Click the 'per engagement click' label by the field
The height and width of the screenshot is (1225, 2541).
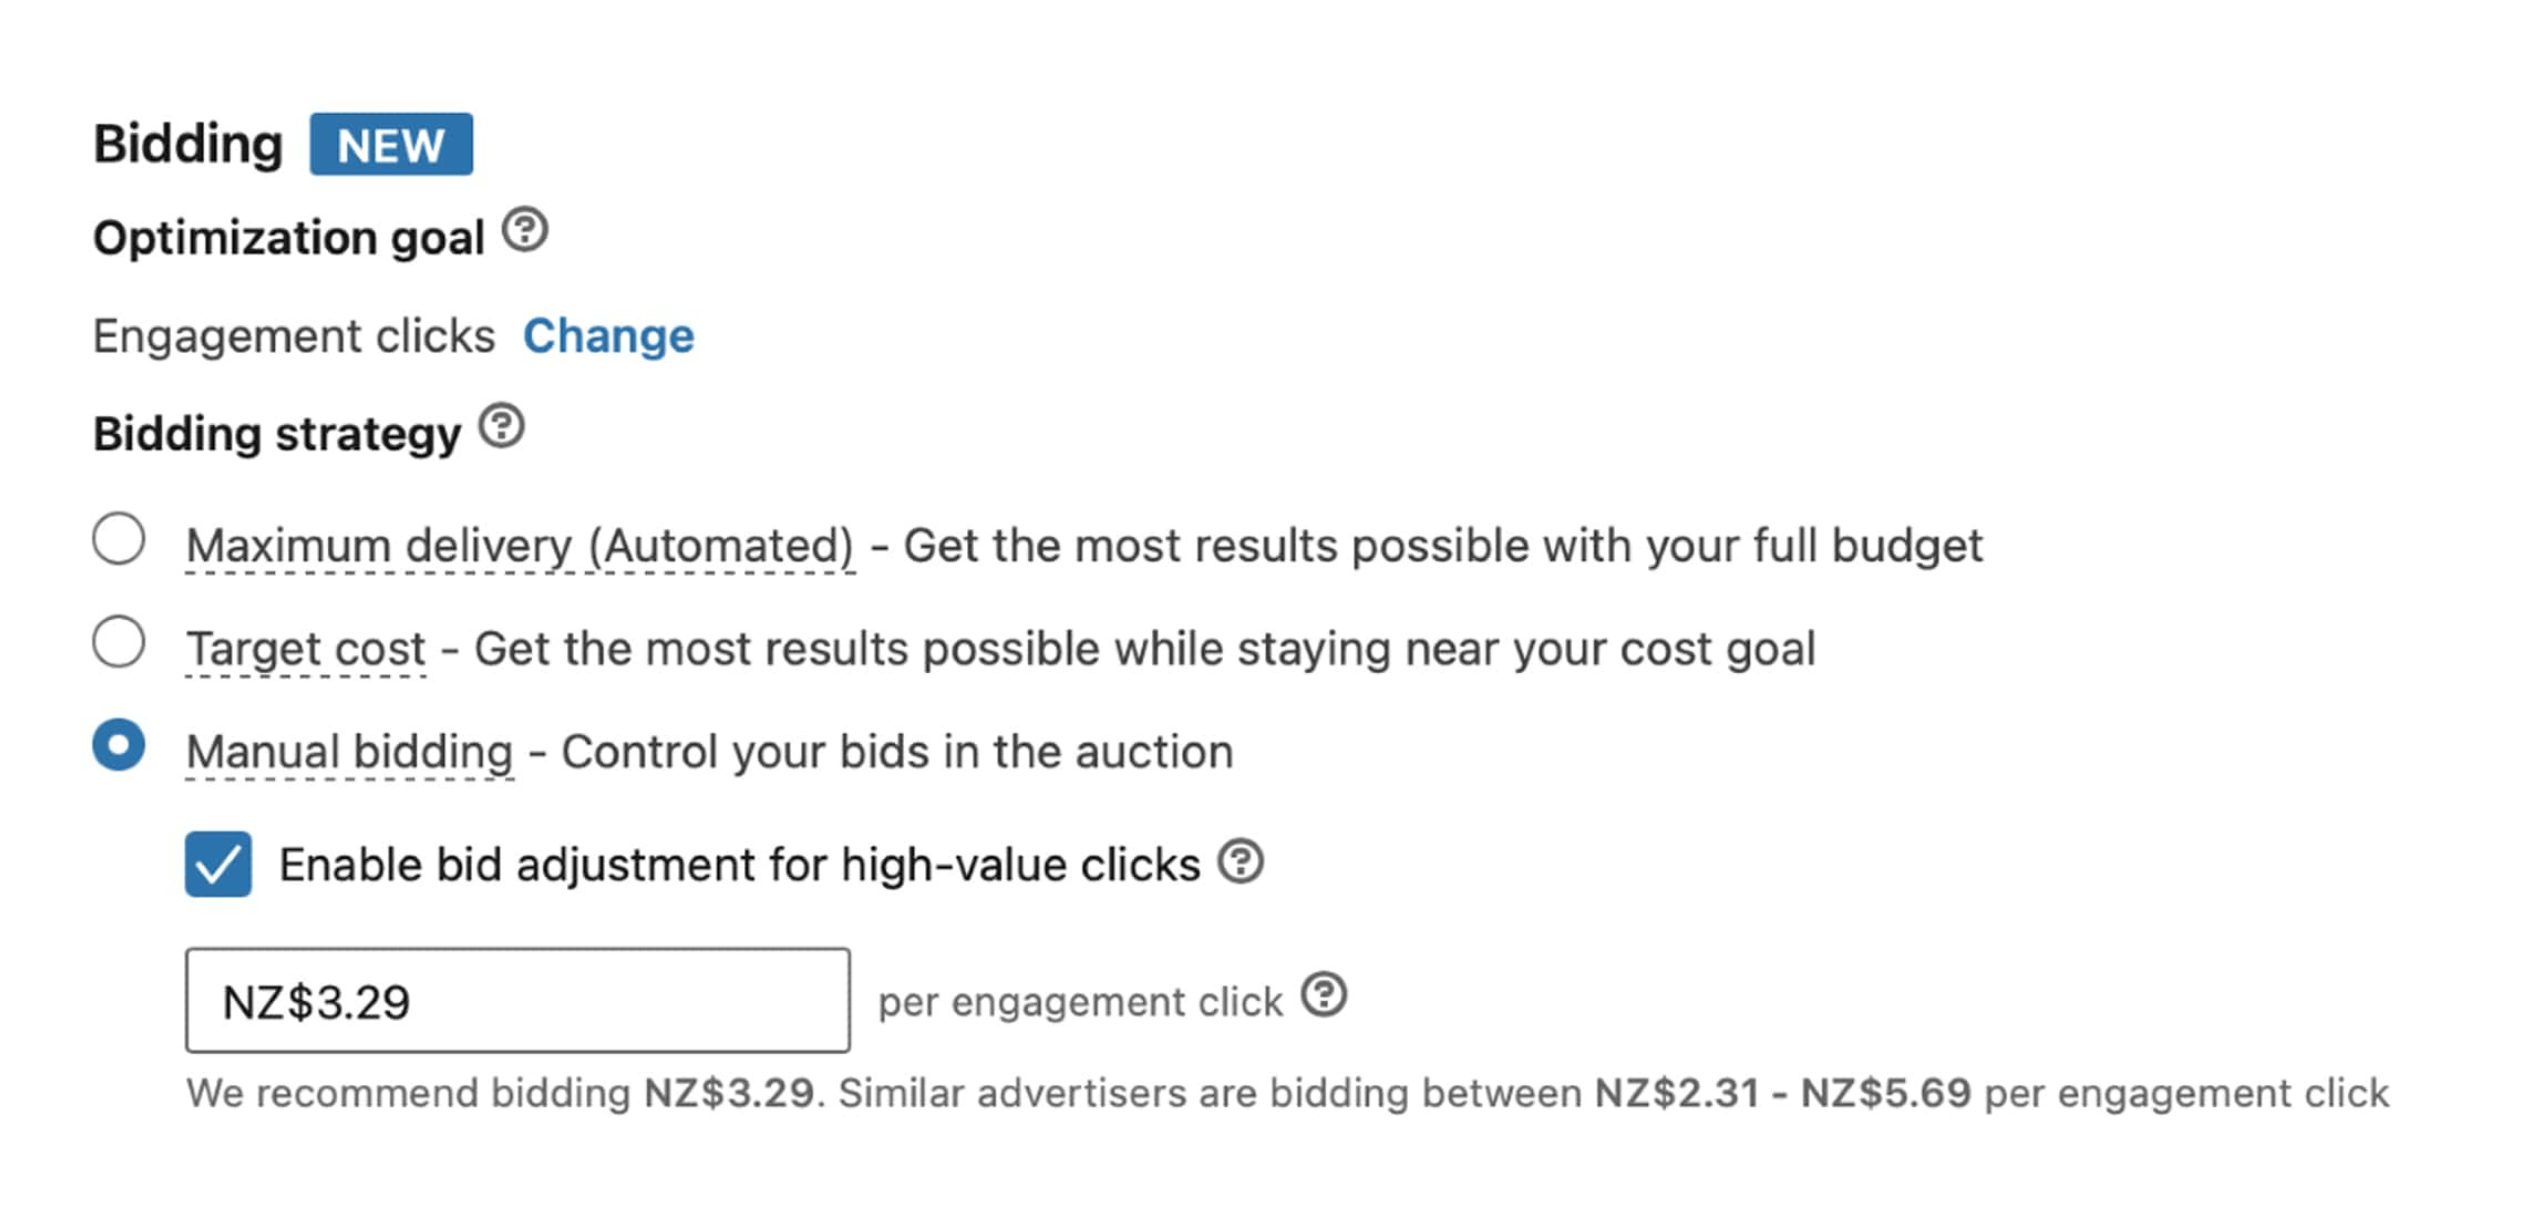(x=1080, y=1002)
